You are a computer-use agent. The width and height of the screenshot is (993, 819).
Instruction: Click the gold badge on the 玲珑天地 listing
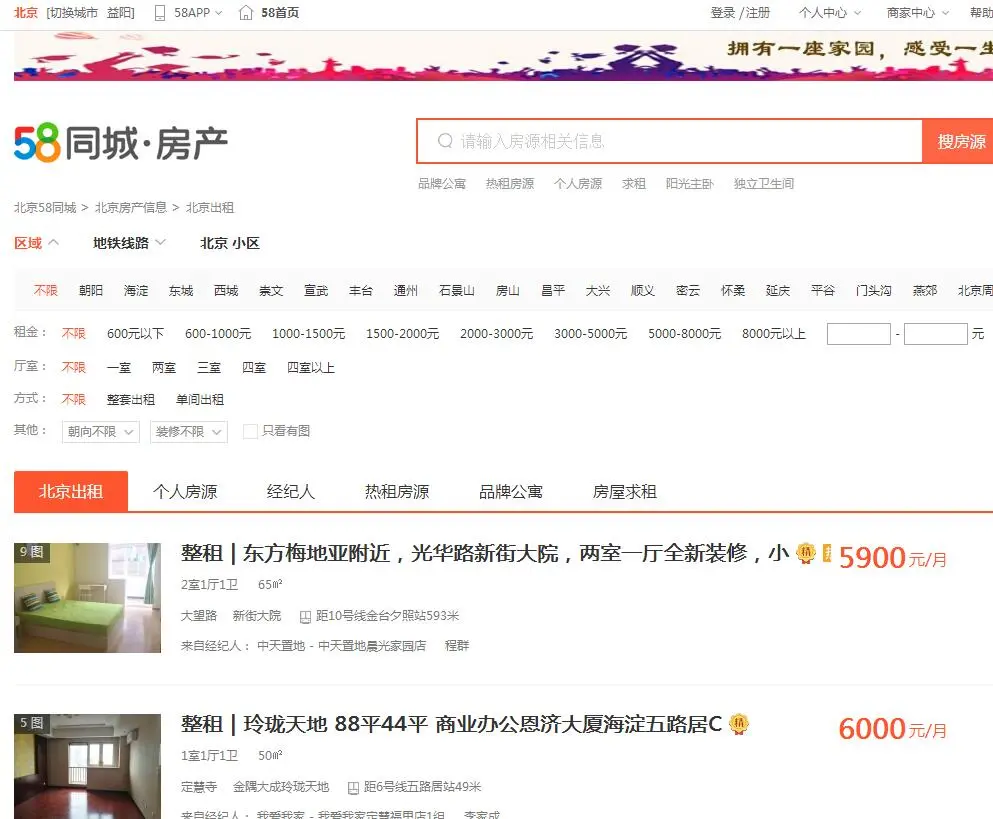point(738,723)
